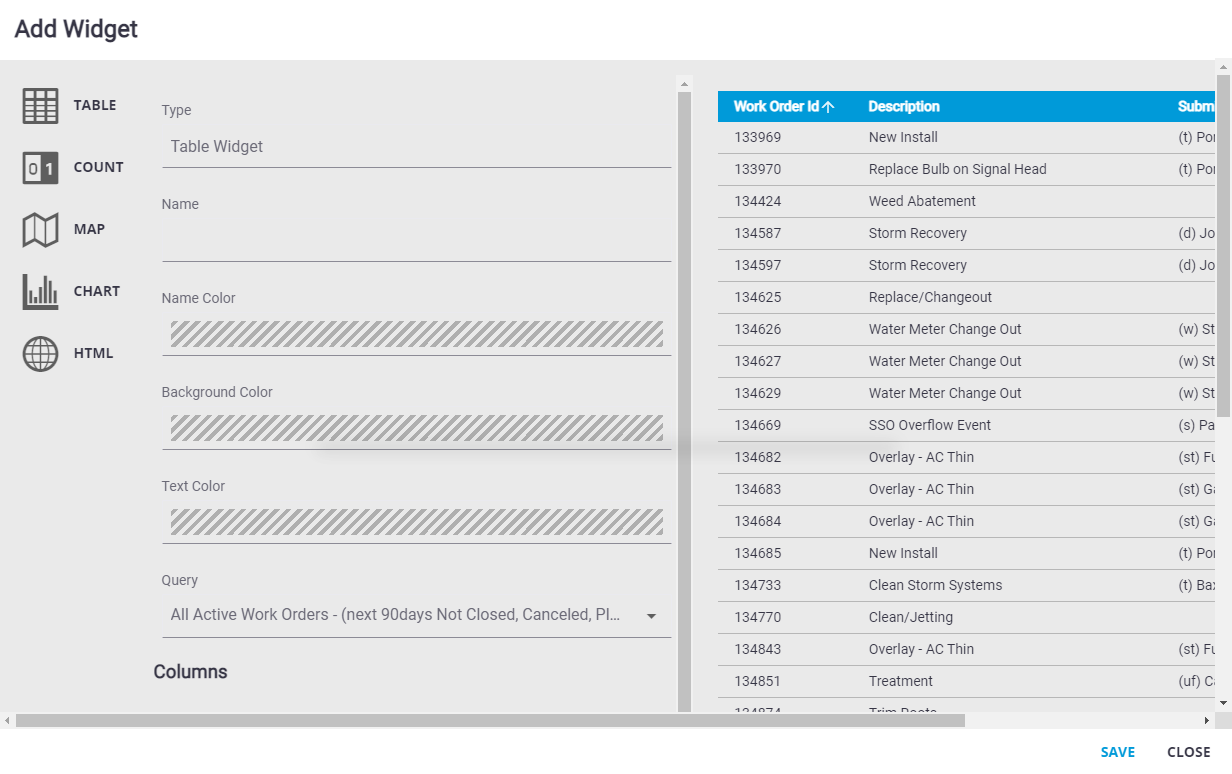Select work order 133970 cell
Screen dimensions: 1232x774
click(x=757, y=170)
